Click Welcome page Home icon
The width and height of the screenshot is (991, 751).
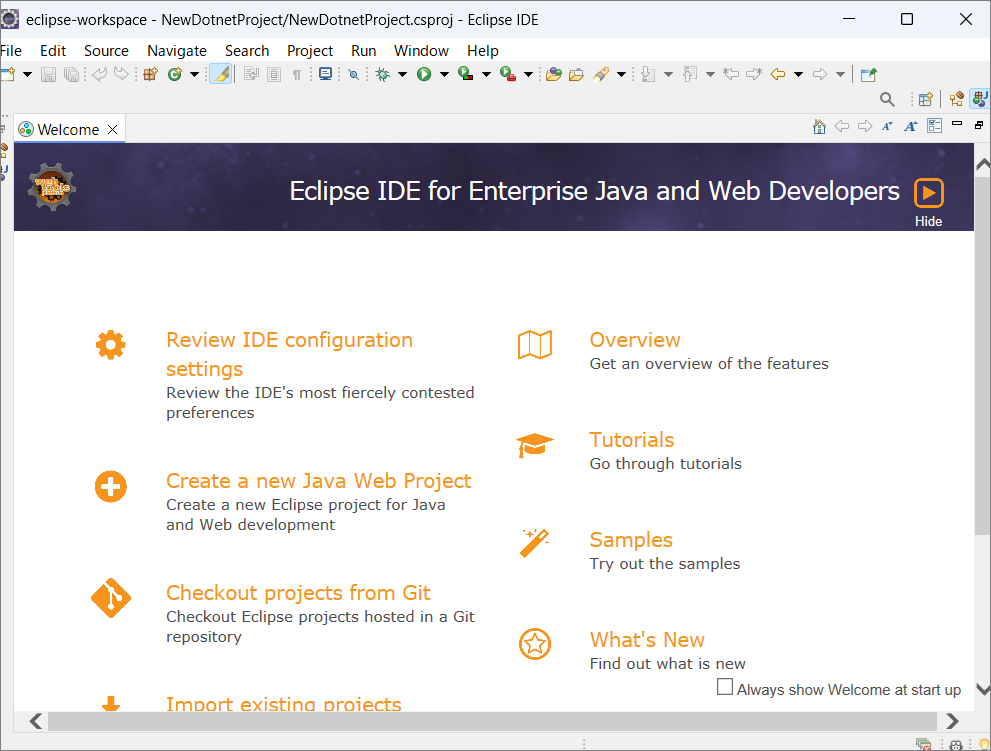coord(819,126)
